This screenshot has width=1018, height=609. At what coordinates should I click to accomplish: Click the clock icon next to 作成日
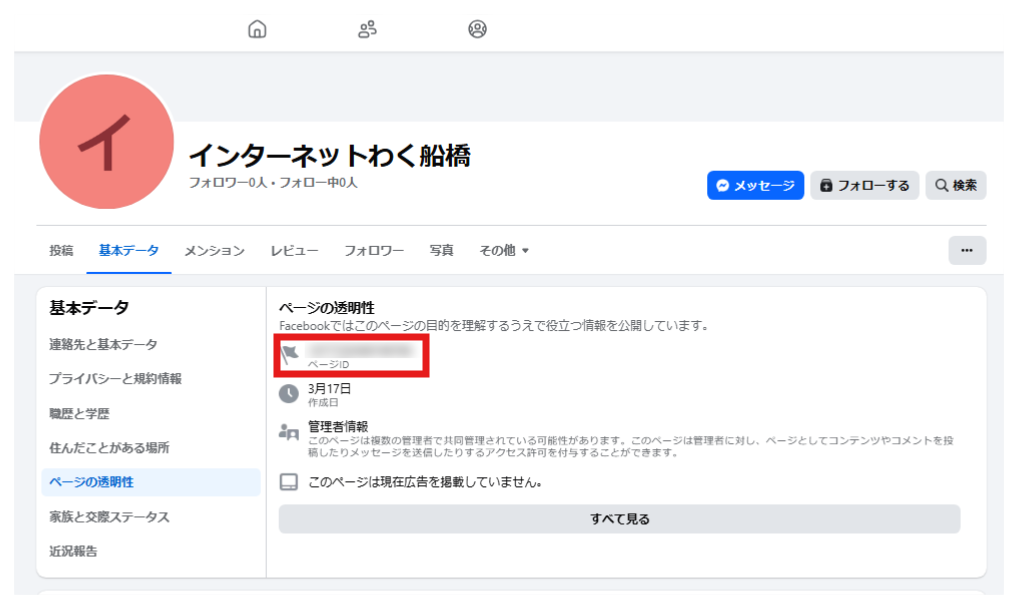tap(289, 394)
